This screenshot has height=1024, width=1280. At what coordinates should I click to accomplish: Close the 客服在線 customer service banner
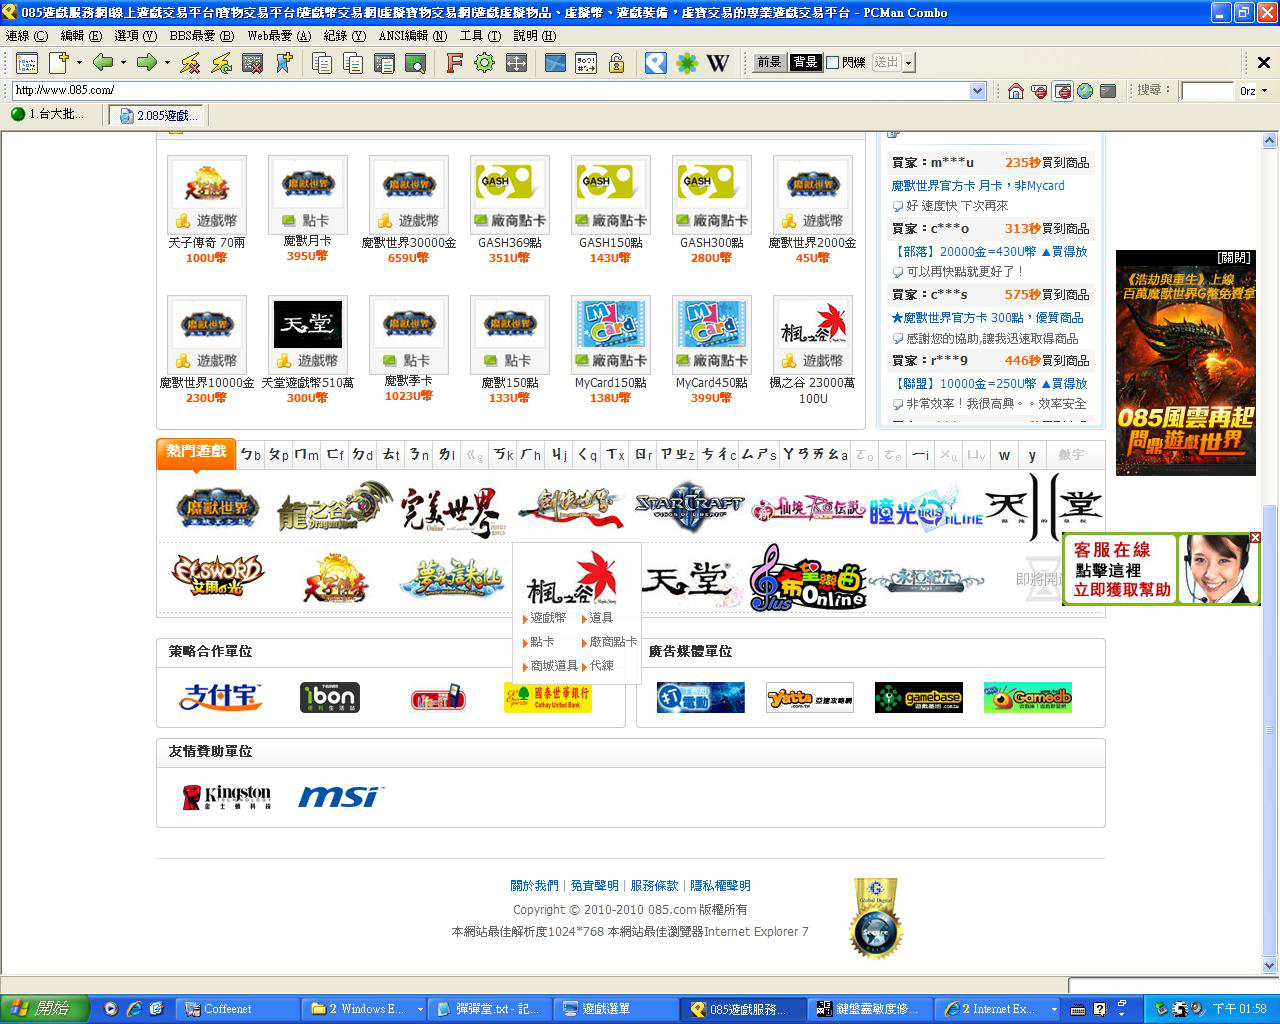coord(1255,538)
